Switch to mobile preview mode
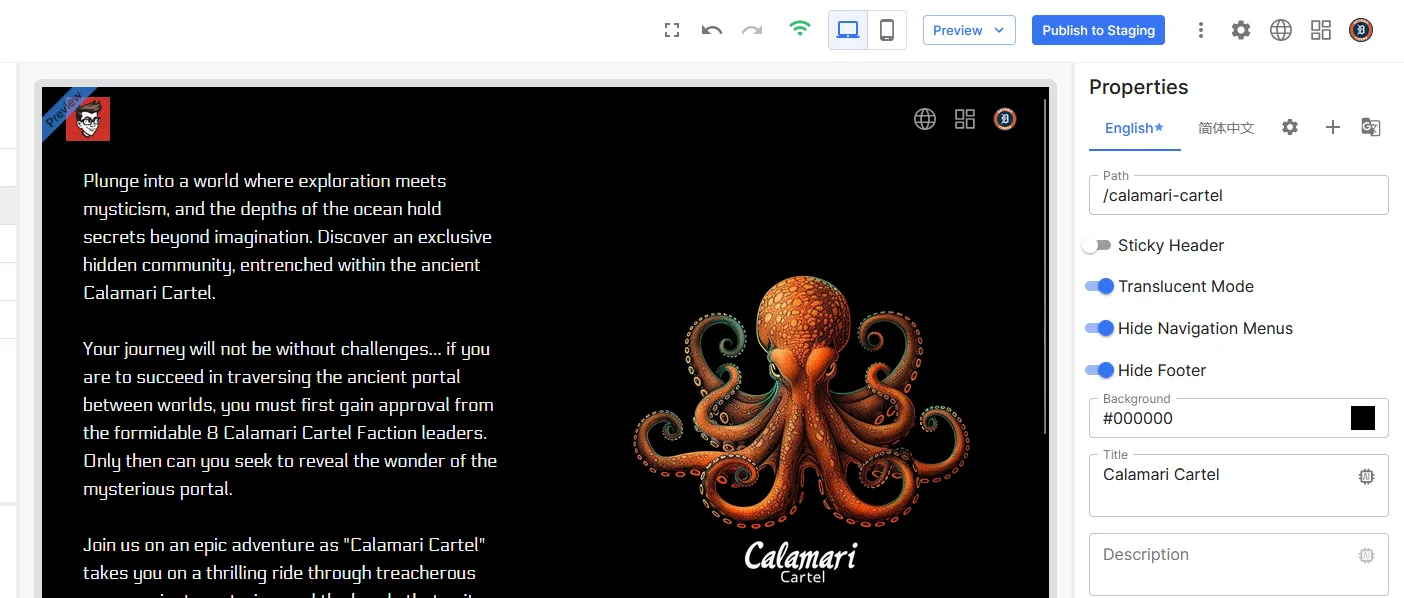This screenshot has height=598, width=1404. tap(886, 30)
